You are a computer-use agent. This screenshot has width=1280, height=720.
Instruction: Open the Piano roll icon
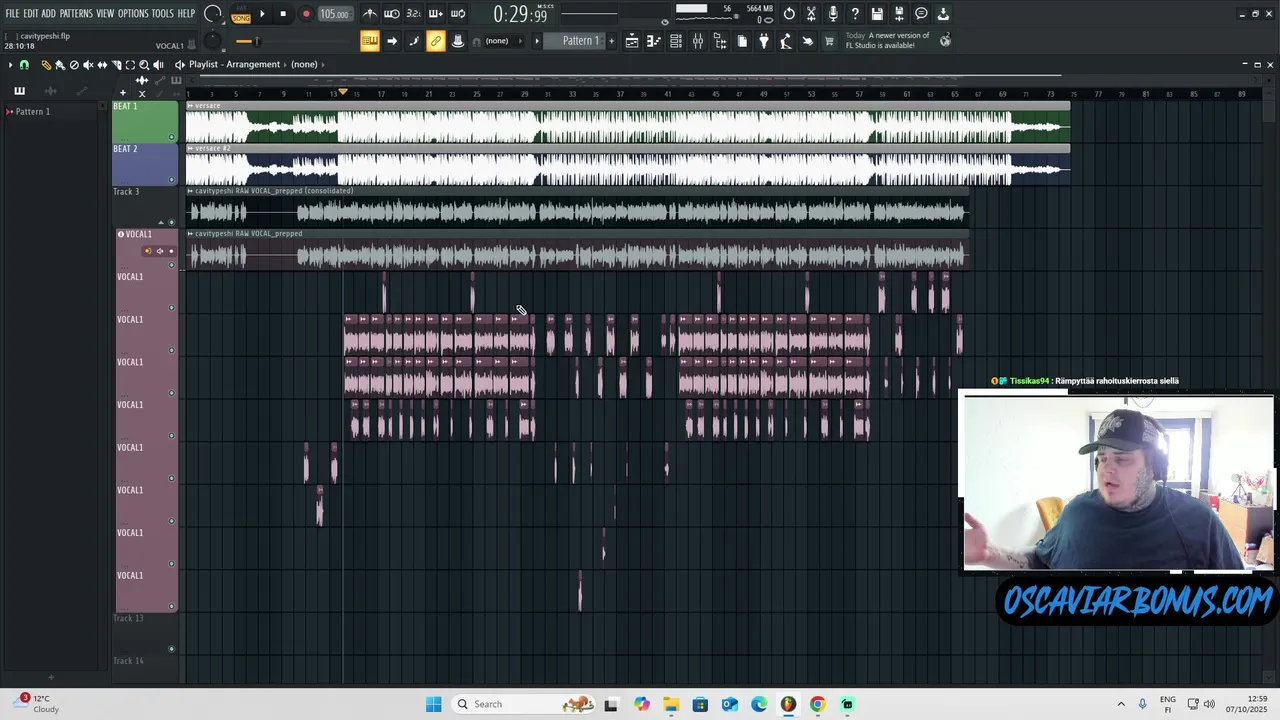click(x=654, y=41)
